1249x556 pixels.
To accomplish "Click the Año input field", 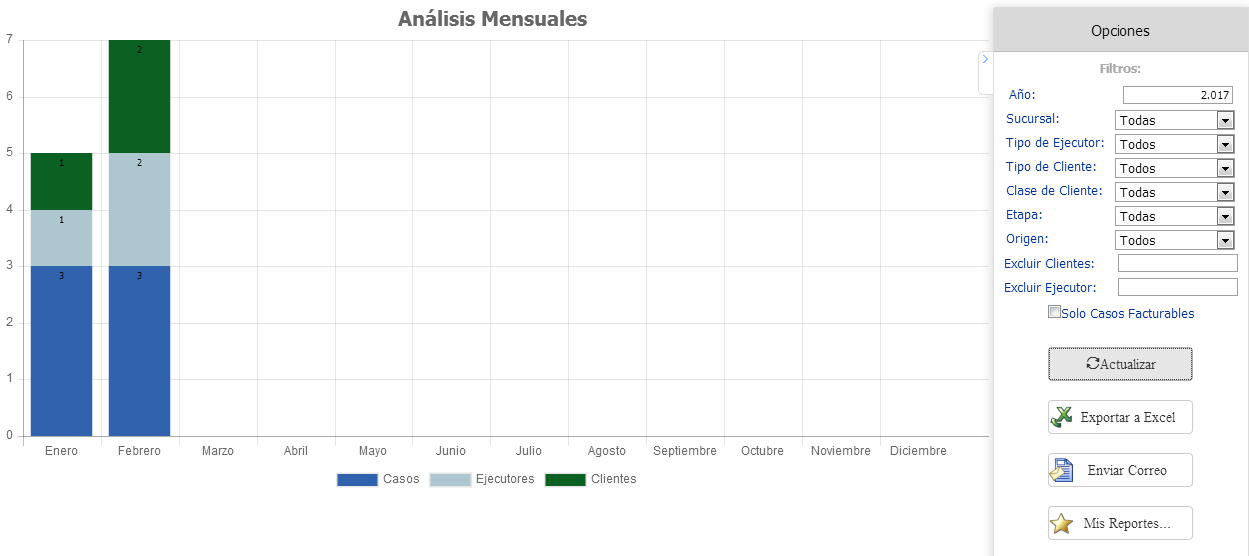I will [1177, 95].
